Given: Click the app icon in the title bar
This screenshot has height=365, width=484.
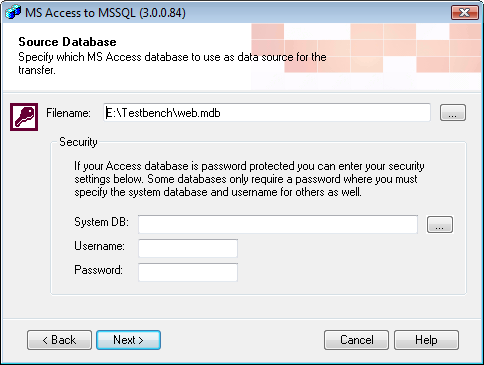Looking at the screenshot, I should [x=13, y=13].
